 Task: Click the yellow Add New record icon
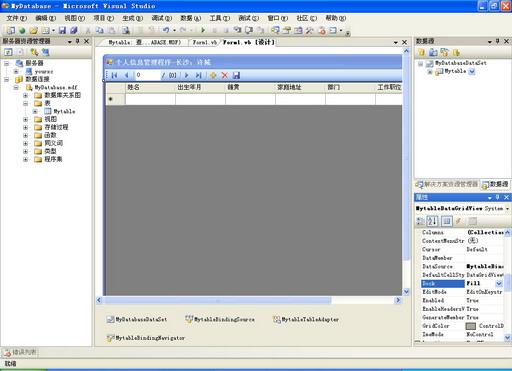213,75
